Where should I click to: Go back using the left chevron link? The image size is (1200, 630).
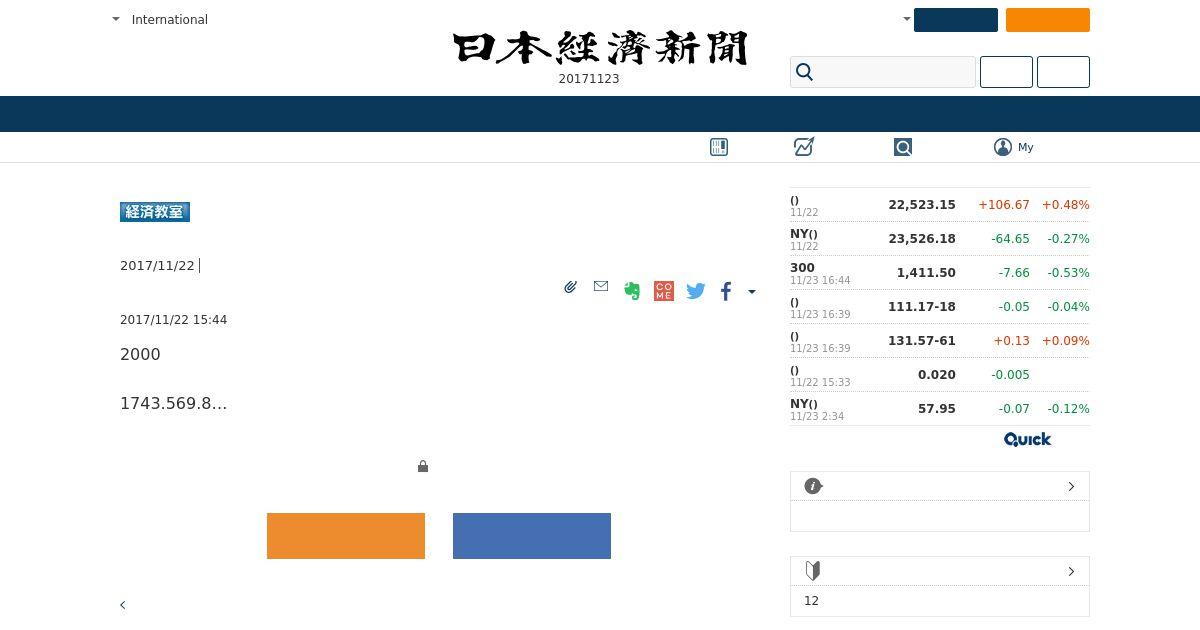(x=123, y=605)
